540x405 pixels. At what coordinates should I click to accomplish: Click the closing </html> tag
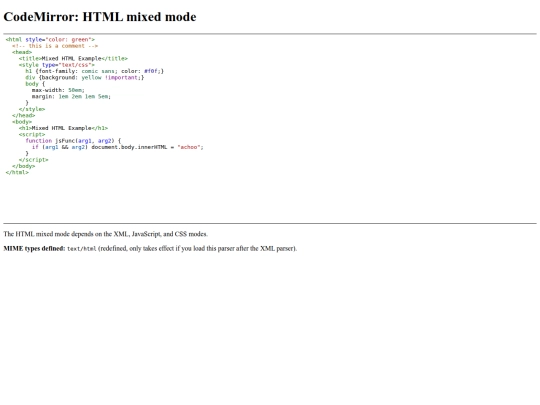pos(17,173)
